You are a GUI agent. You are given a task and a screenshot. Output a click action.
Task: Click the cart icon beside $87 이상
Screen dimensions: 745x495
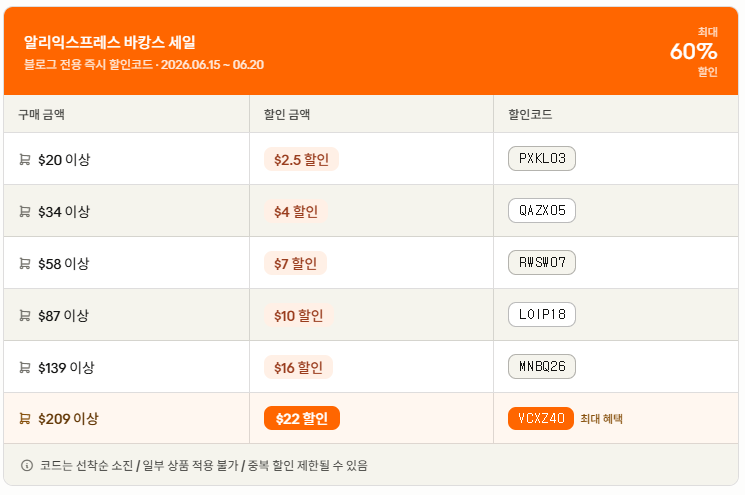point(25,315)
